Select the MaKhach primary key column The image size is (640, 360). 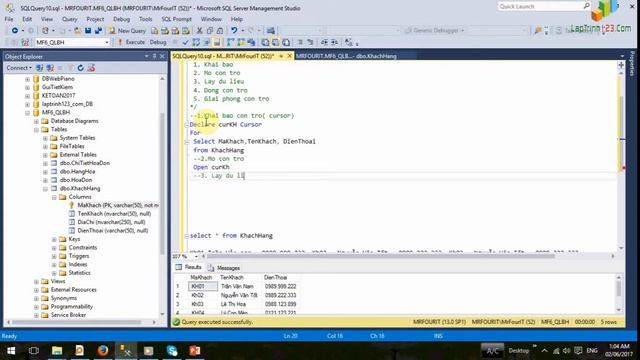[x=118, y=205]
